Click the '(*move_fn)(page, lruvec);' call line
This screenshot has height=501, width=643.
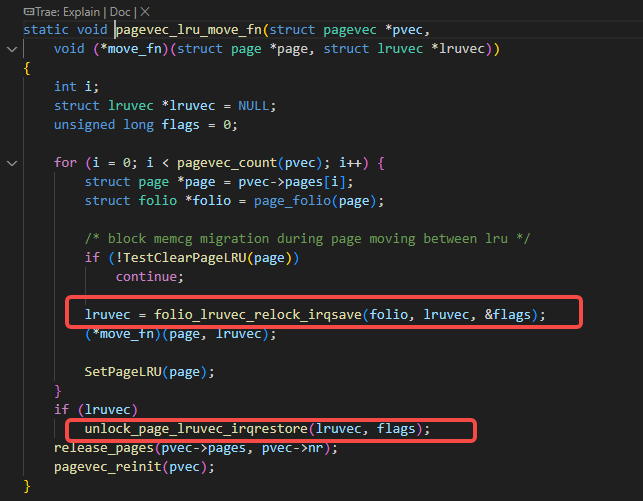(x=180, y=334)
